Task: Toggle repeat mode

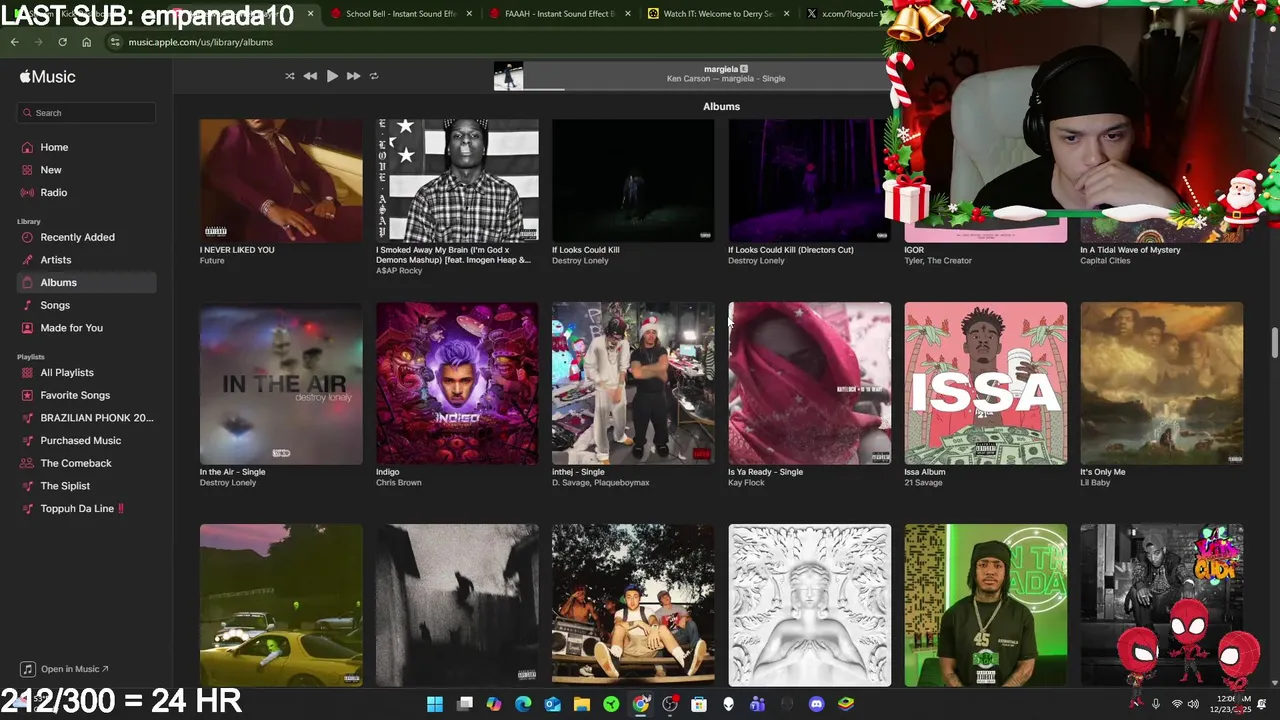Action: (x=374, y=76)
